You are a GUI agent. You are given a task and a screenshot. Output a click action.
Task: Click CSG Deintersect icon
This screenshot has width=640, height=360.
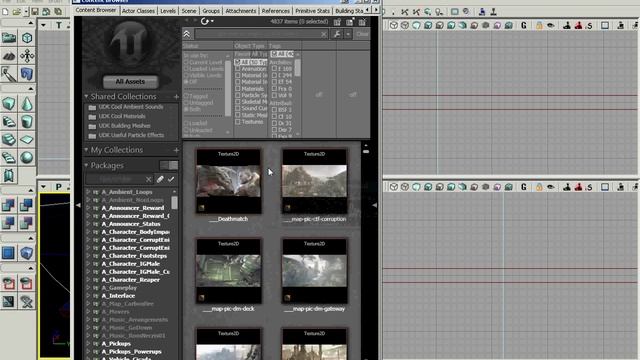[x=27, y=223]
